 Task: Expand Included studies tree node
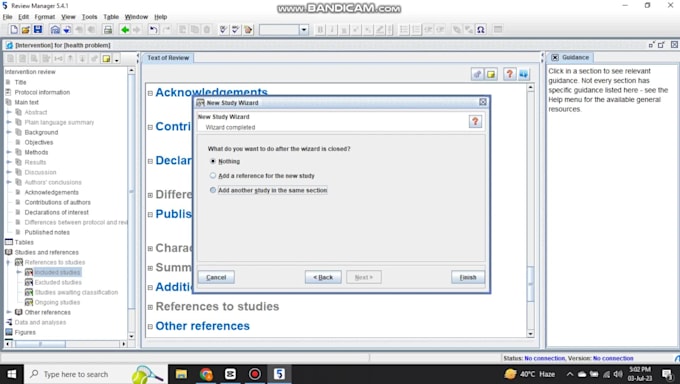click(19, 272)
